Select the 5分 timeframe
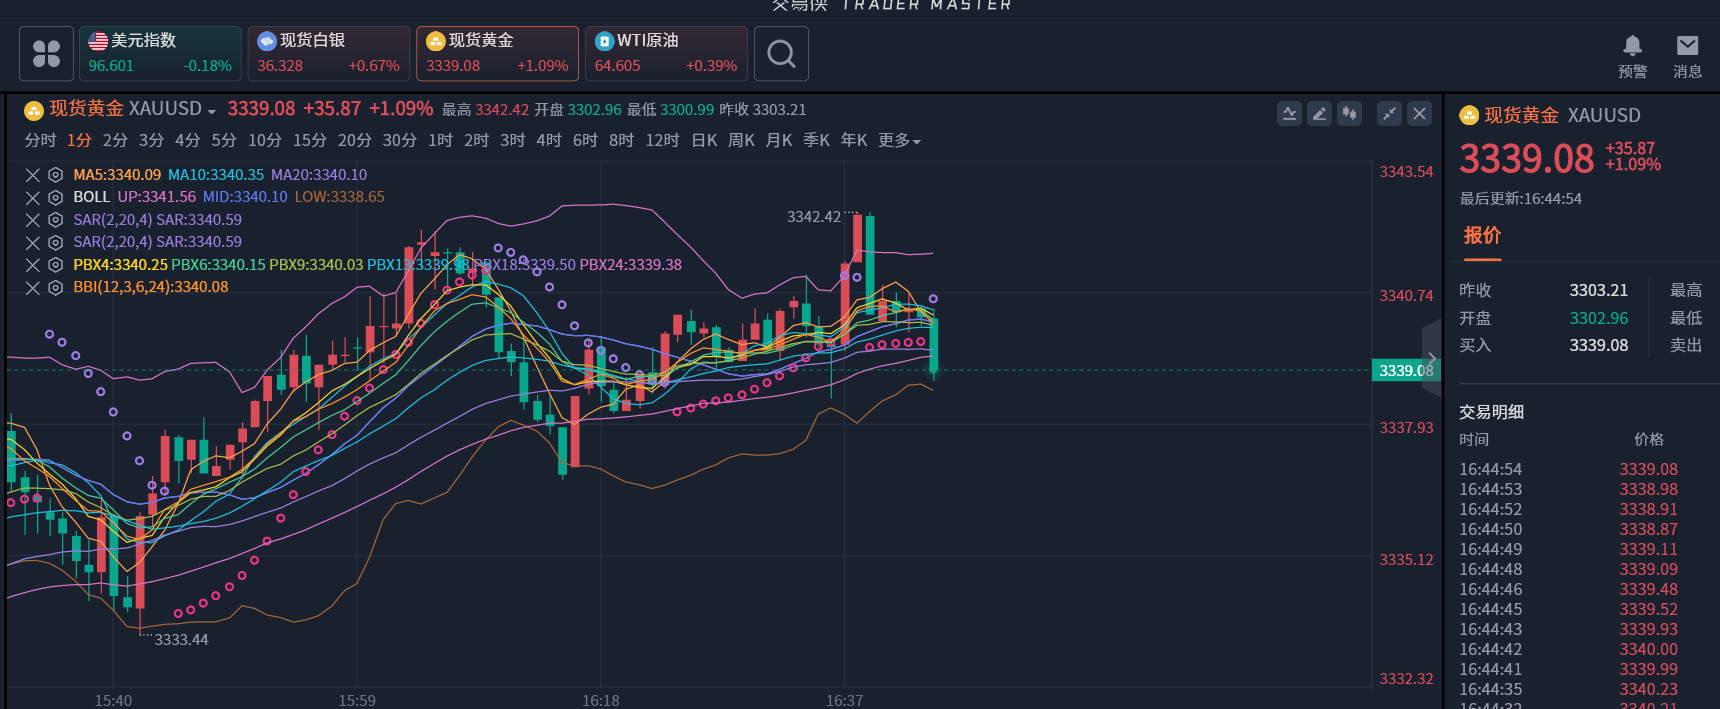The height and width of the screenshot is (709, 1720). [224, 141]
